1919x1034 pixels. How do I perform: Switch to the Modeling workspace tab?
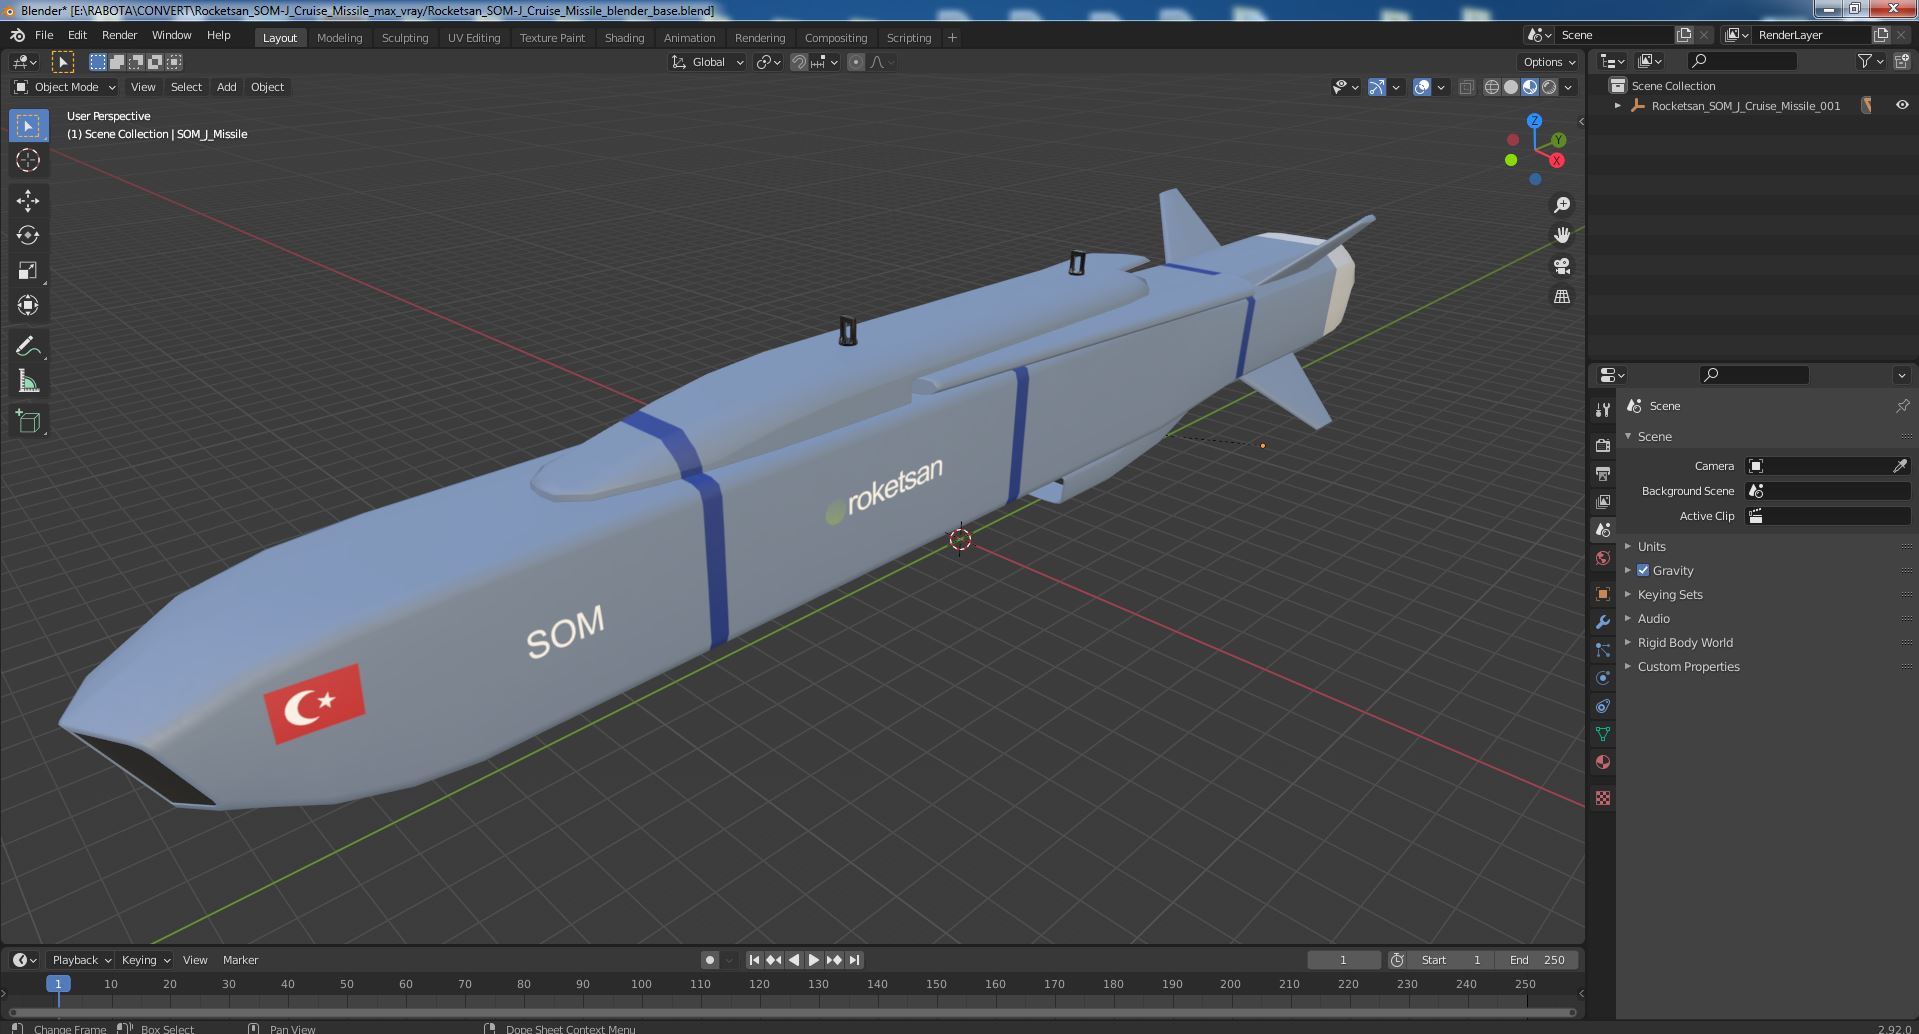click(x=339, y=37)
